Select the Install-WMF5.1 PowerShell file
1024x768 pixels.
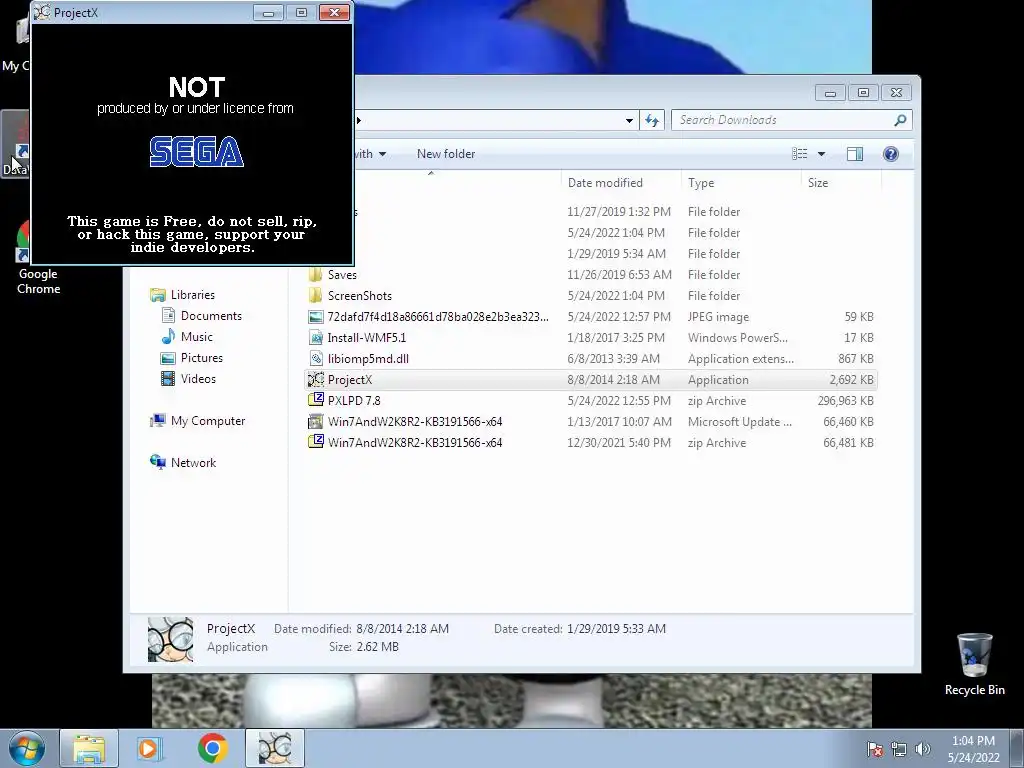[x=591, y=338]
